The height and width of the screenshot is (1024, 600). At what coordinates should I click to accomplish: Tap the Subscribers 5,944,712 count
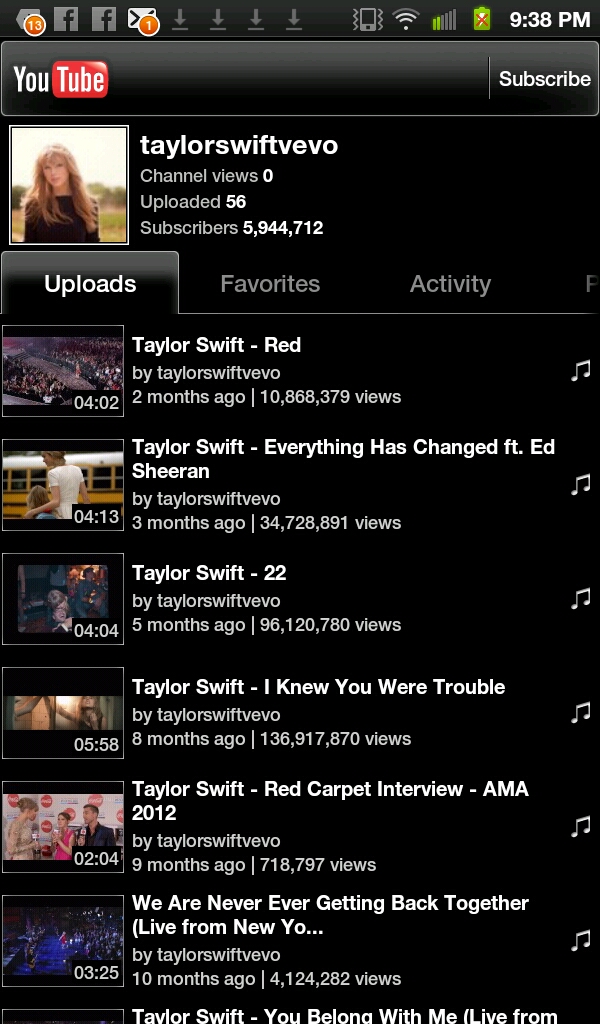point(232,228)
